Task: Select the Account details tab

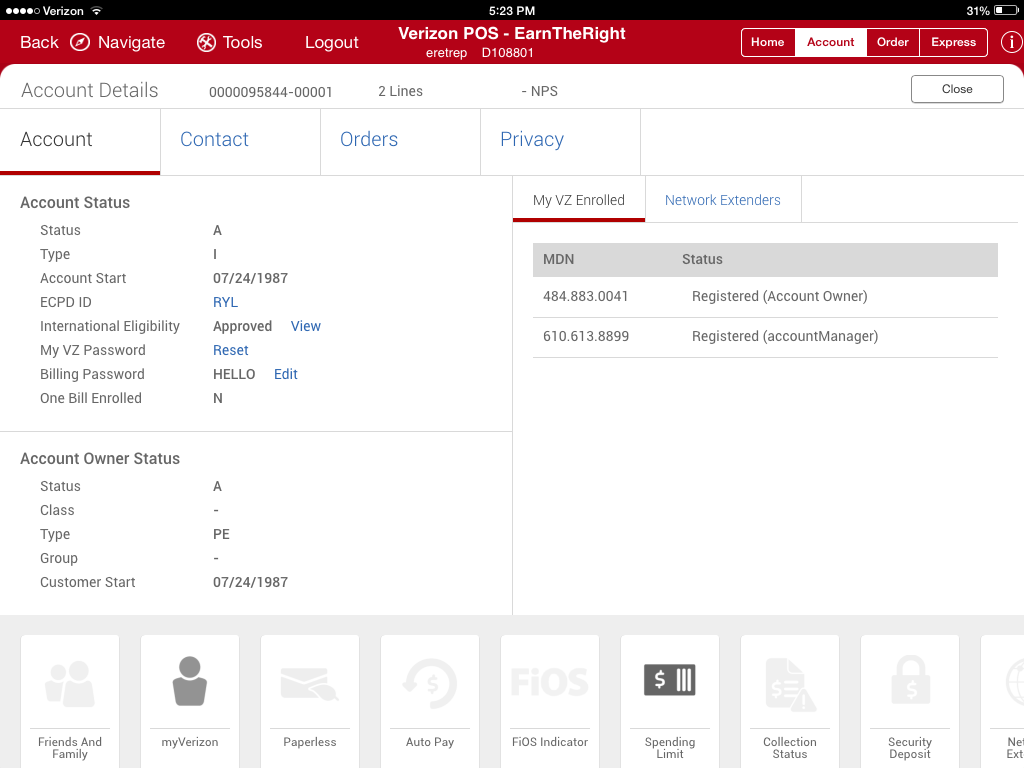Action: tap(80, 140)
